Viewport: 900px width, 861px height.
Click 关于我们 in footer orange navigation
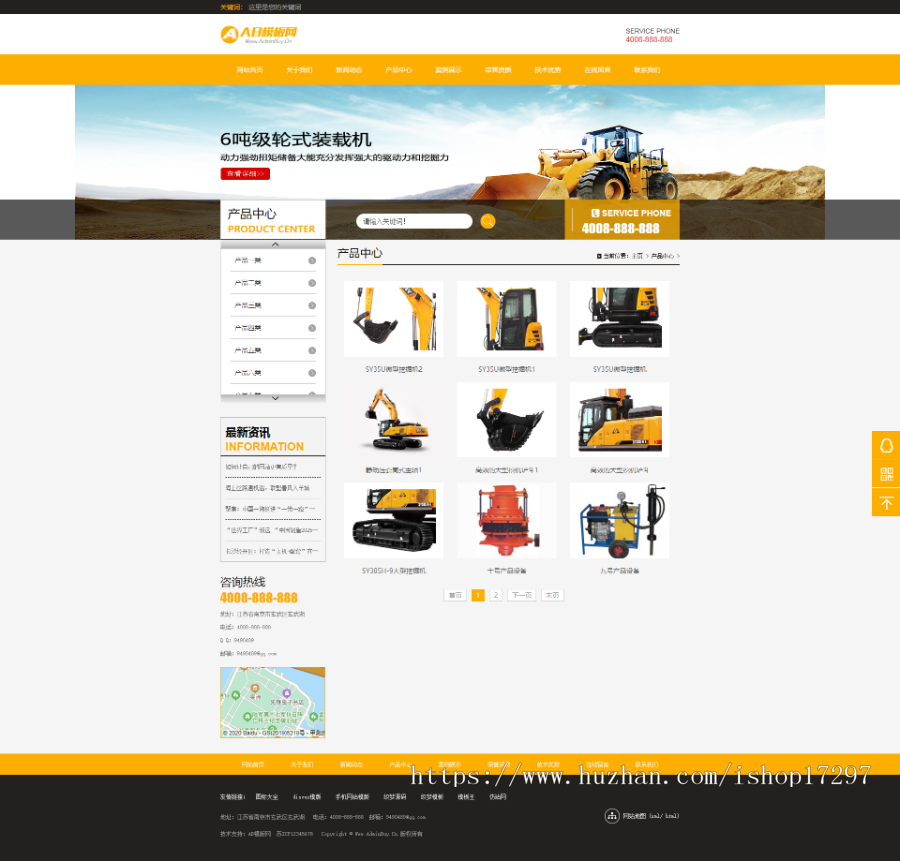coord(302,765)
